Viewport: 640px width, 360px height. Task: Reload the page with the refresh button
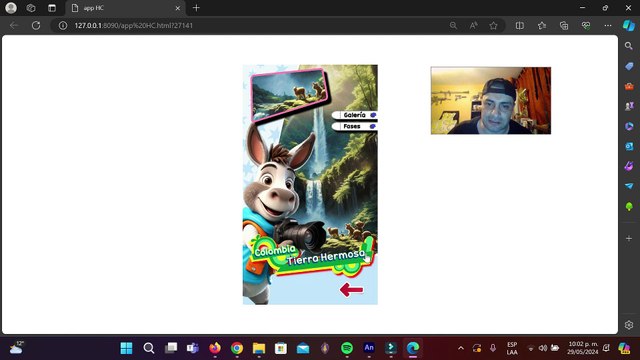tap(36, 25)
